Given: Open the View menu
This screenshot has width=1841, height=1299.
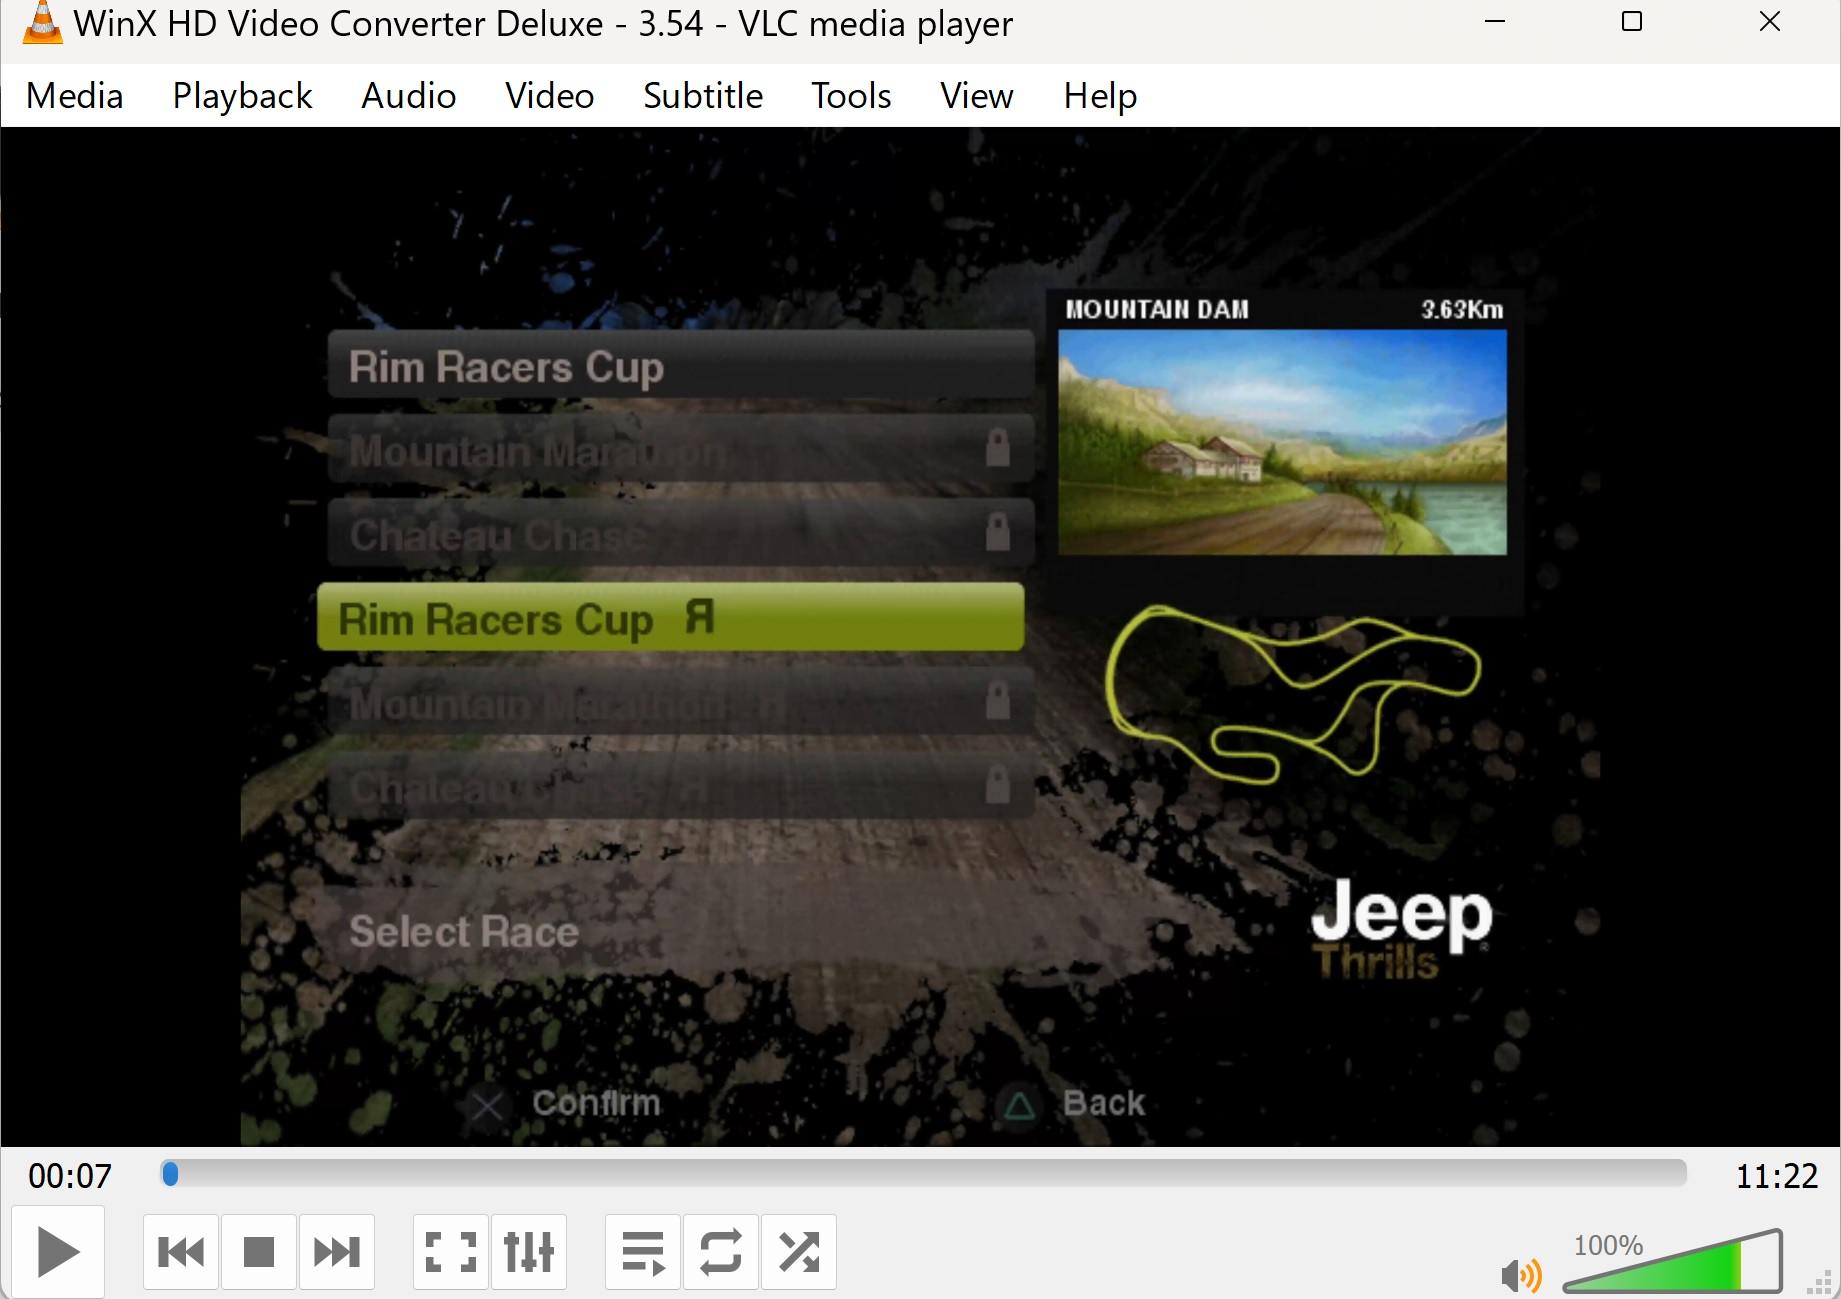Looking at the screenshot, I should pyautogui.click(x=977, y=96).
